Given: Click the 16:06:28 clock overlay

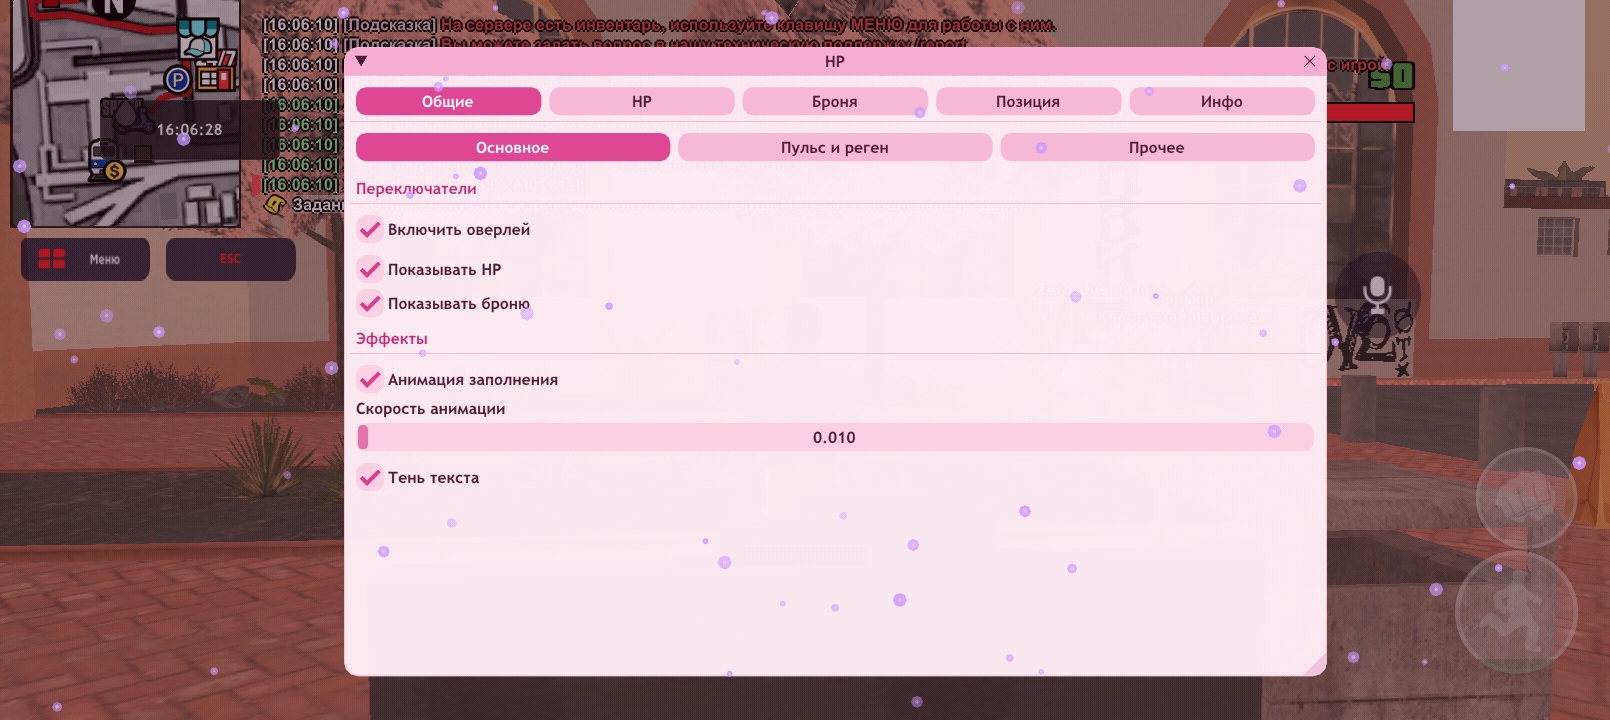Looking at the screenshot, I should tap(189, 129).
